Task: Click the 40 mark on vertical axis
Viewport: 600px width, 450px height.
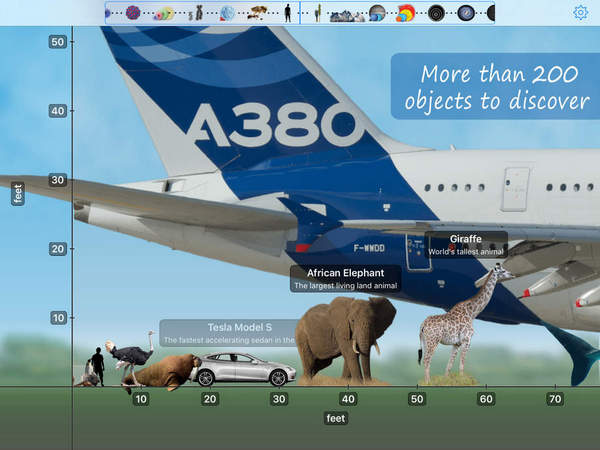Action: click(x=58, y=111)
